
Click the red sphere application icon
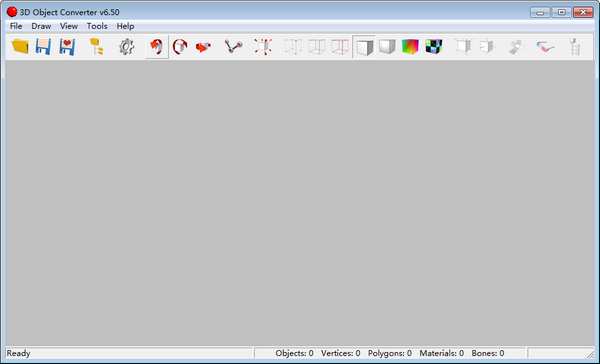pos(12,12)
